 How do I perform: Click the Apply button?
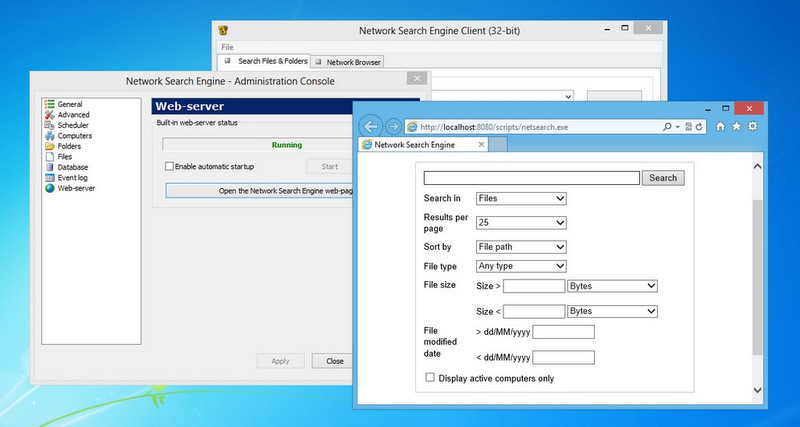pyautogui.click(x=280, y=361)
